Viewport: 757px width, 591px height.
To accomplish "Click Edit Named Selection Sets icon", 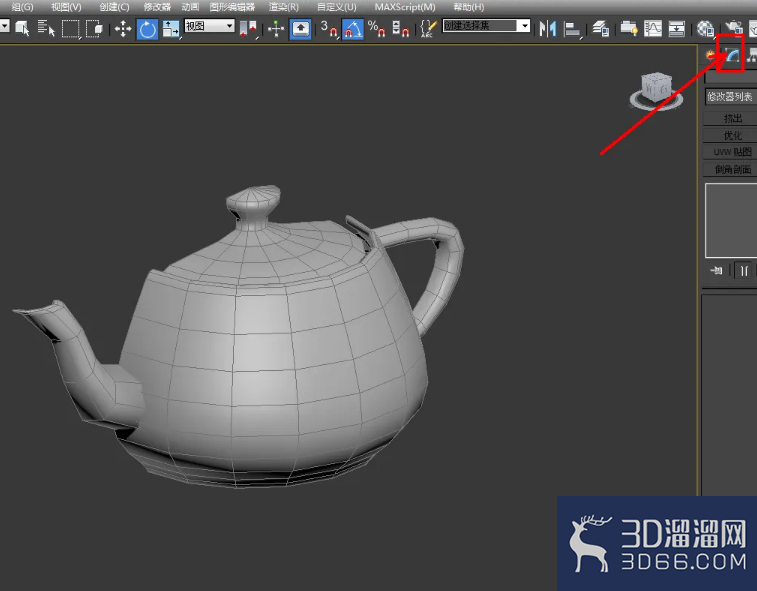I will point(428,28).
